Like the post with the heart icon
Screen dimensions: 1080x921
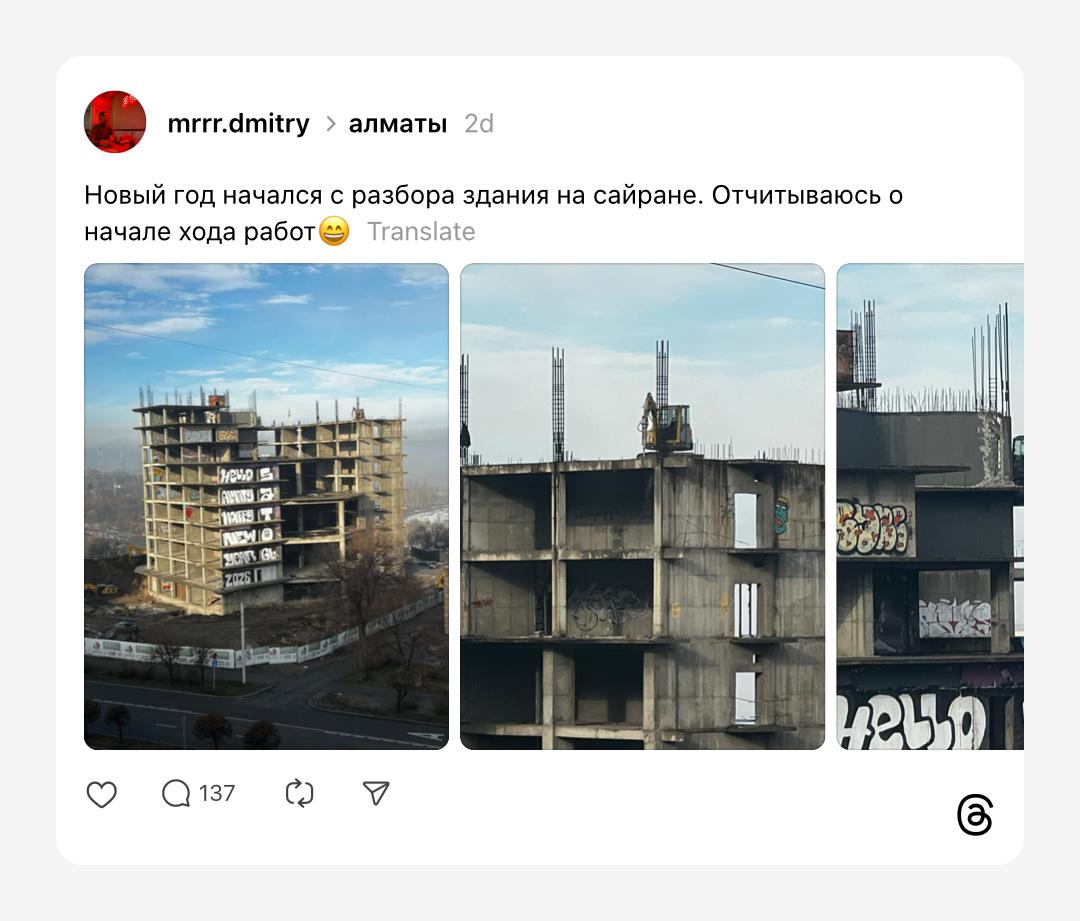(101, 794)
